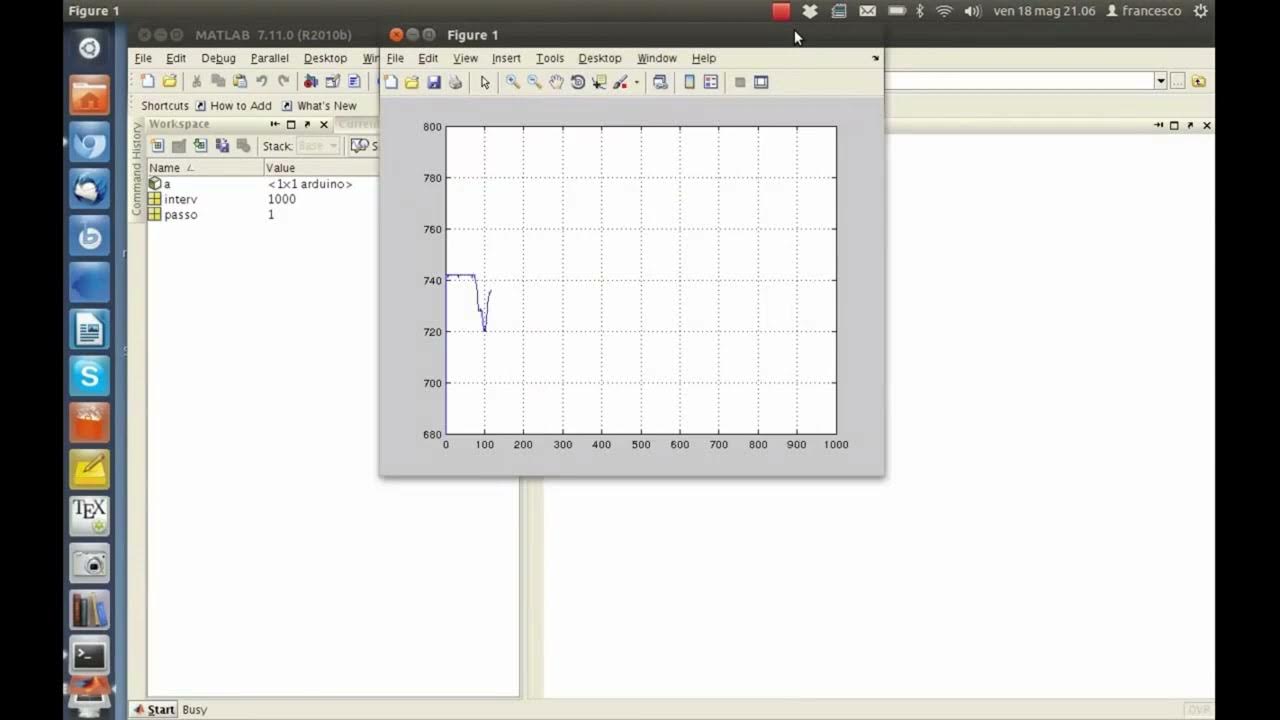The width and height of the screenshot is (1280, 720).
Task: Open Figure 1 Desktop menu
Action: pos(600,58)
